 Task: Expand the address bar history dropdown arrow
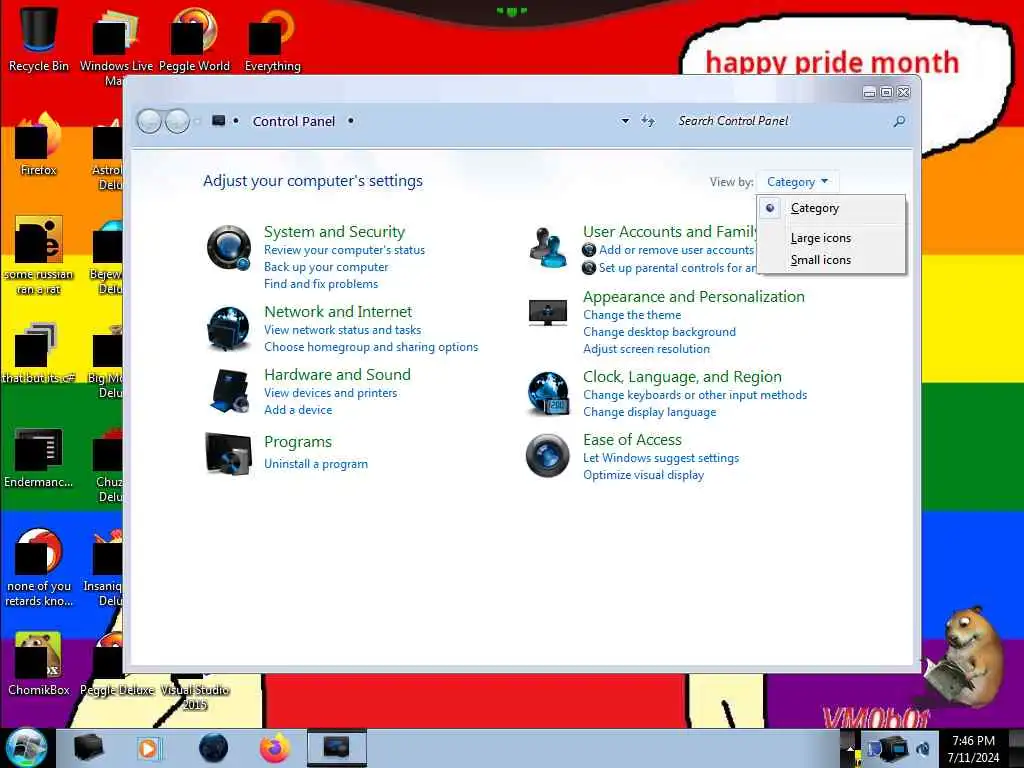tap(625, 121)
